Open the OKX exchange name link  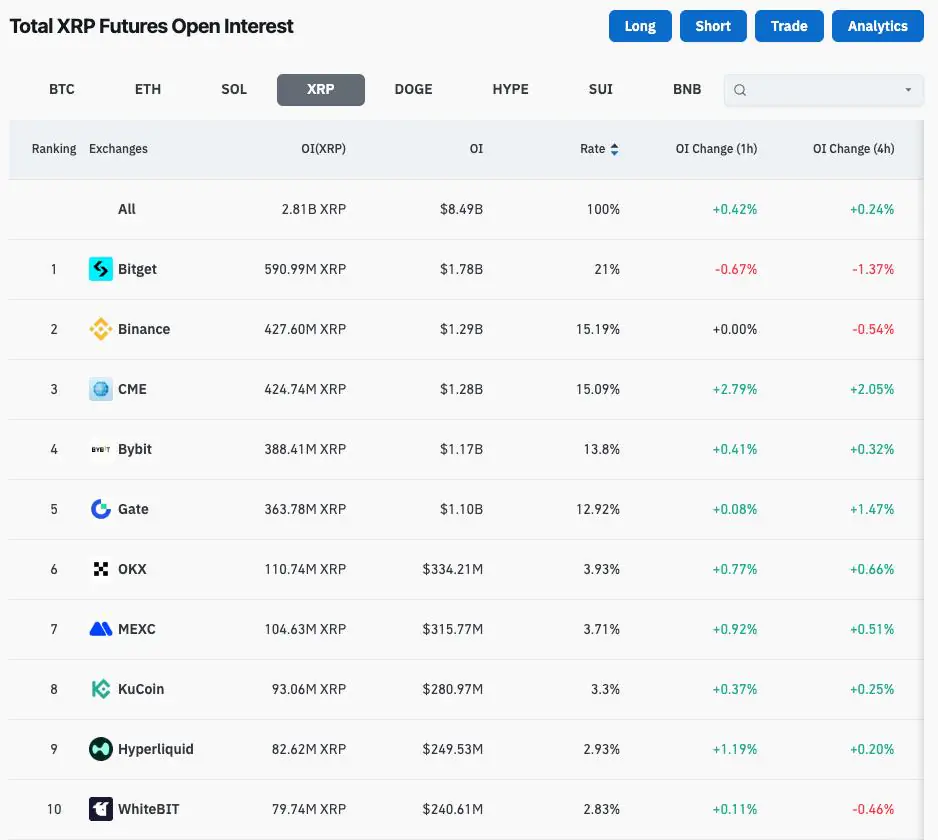[x=132, y=569]
